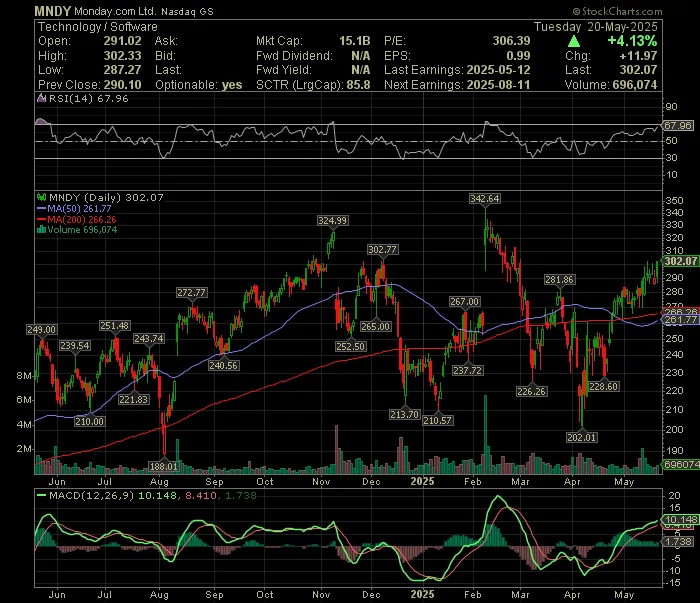The width and height of the screenshot is (700, 603).
Task: Click the Optionable: yes entry
Action: pos(199,85)
